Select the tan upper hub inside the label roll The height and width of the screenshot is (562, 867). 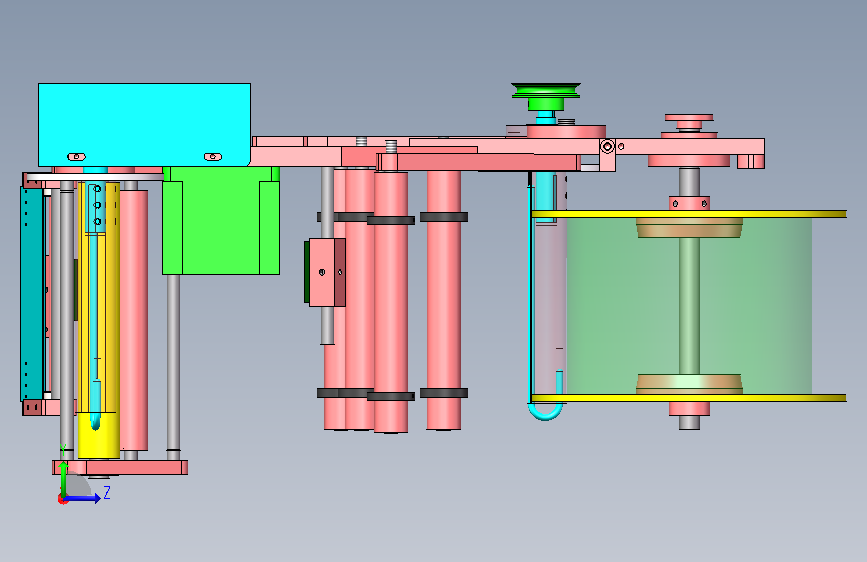689,228
